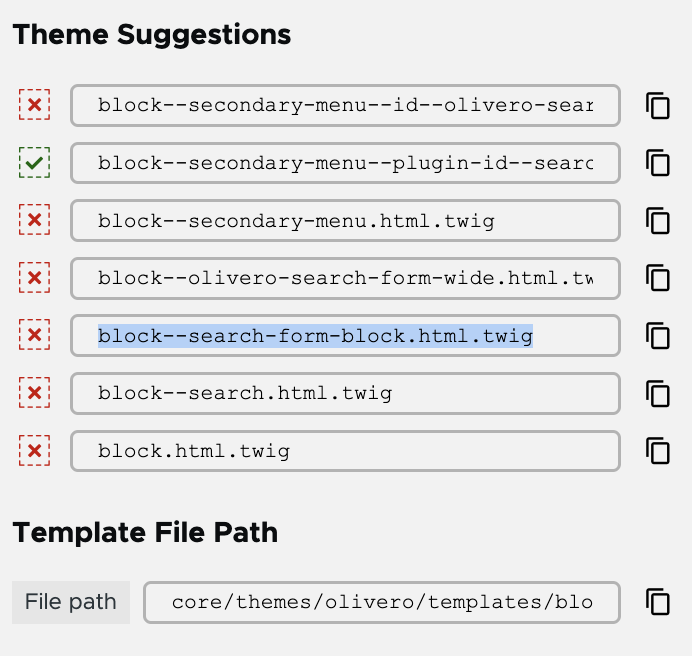Copy block--olivero-search-form-wide suggestion
The image size is (692, 656).
tap(658, 278)
